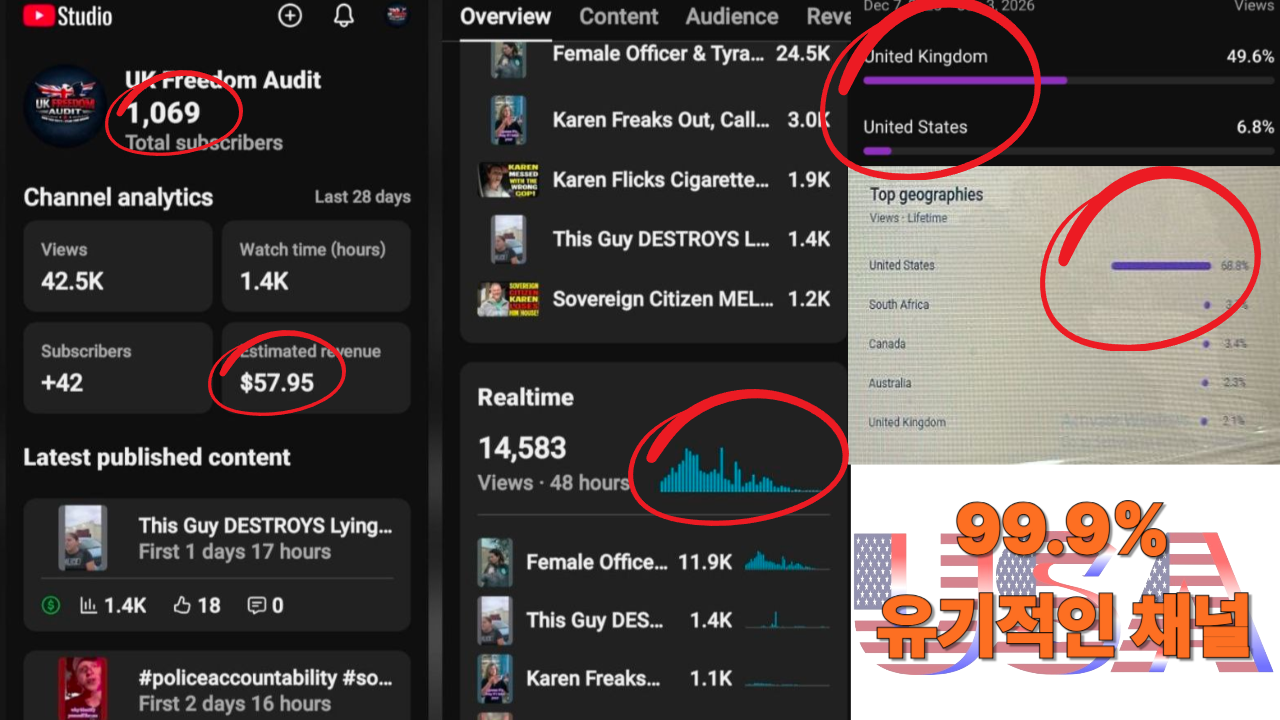Open the Audience tab
The width and height of the screenshot is (1280, 720).
pos(732,17)
